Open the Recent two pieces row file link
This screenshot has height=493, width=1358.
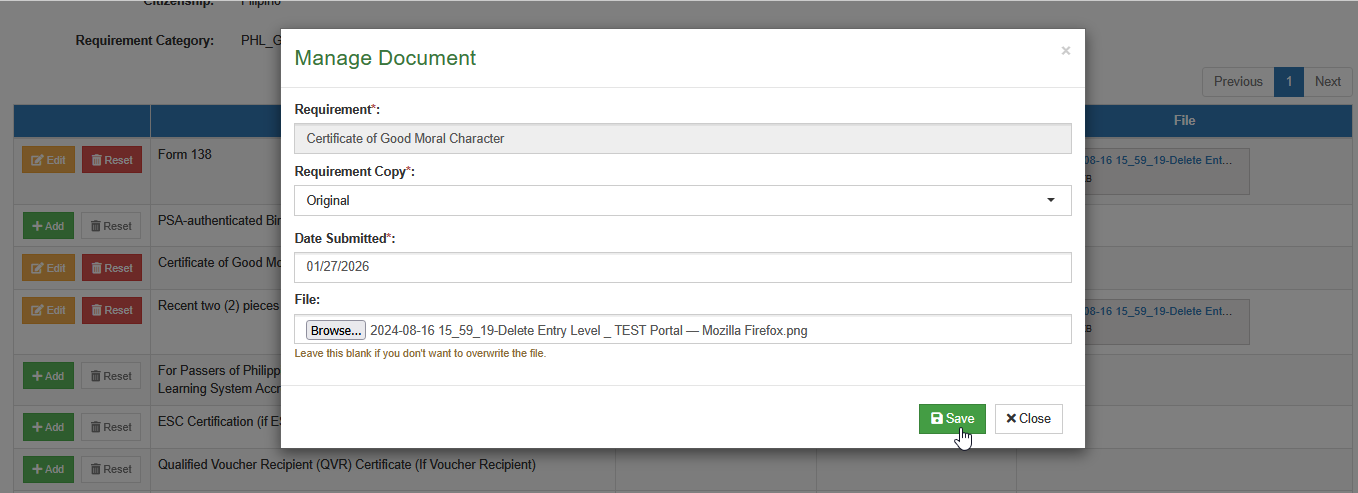tap(1159, 311)
